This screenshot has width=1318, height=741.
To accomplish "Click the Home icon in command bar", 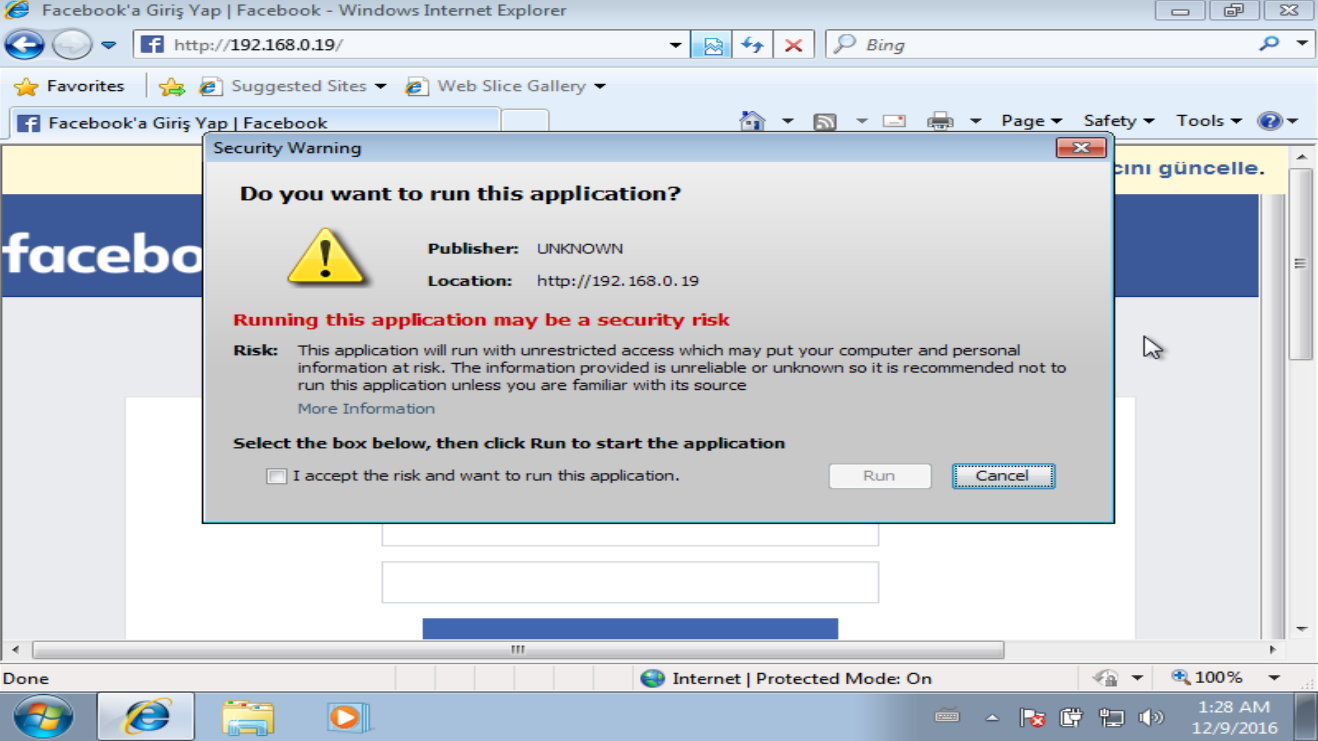I will tap(752, 121).
